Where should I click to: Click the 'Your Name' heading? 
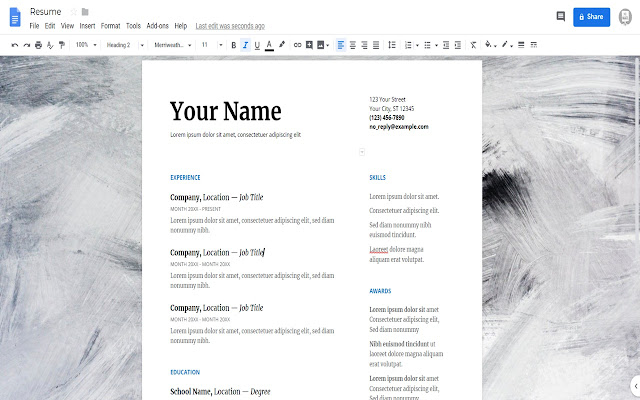point(226,111)
